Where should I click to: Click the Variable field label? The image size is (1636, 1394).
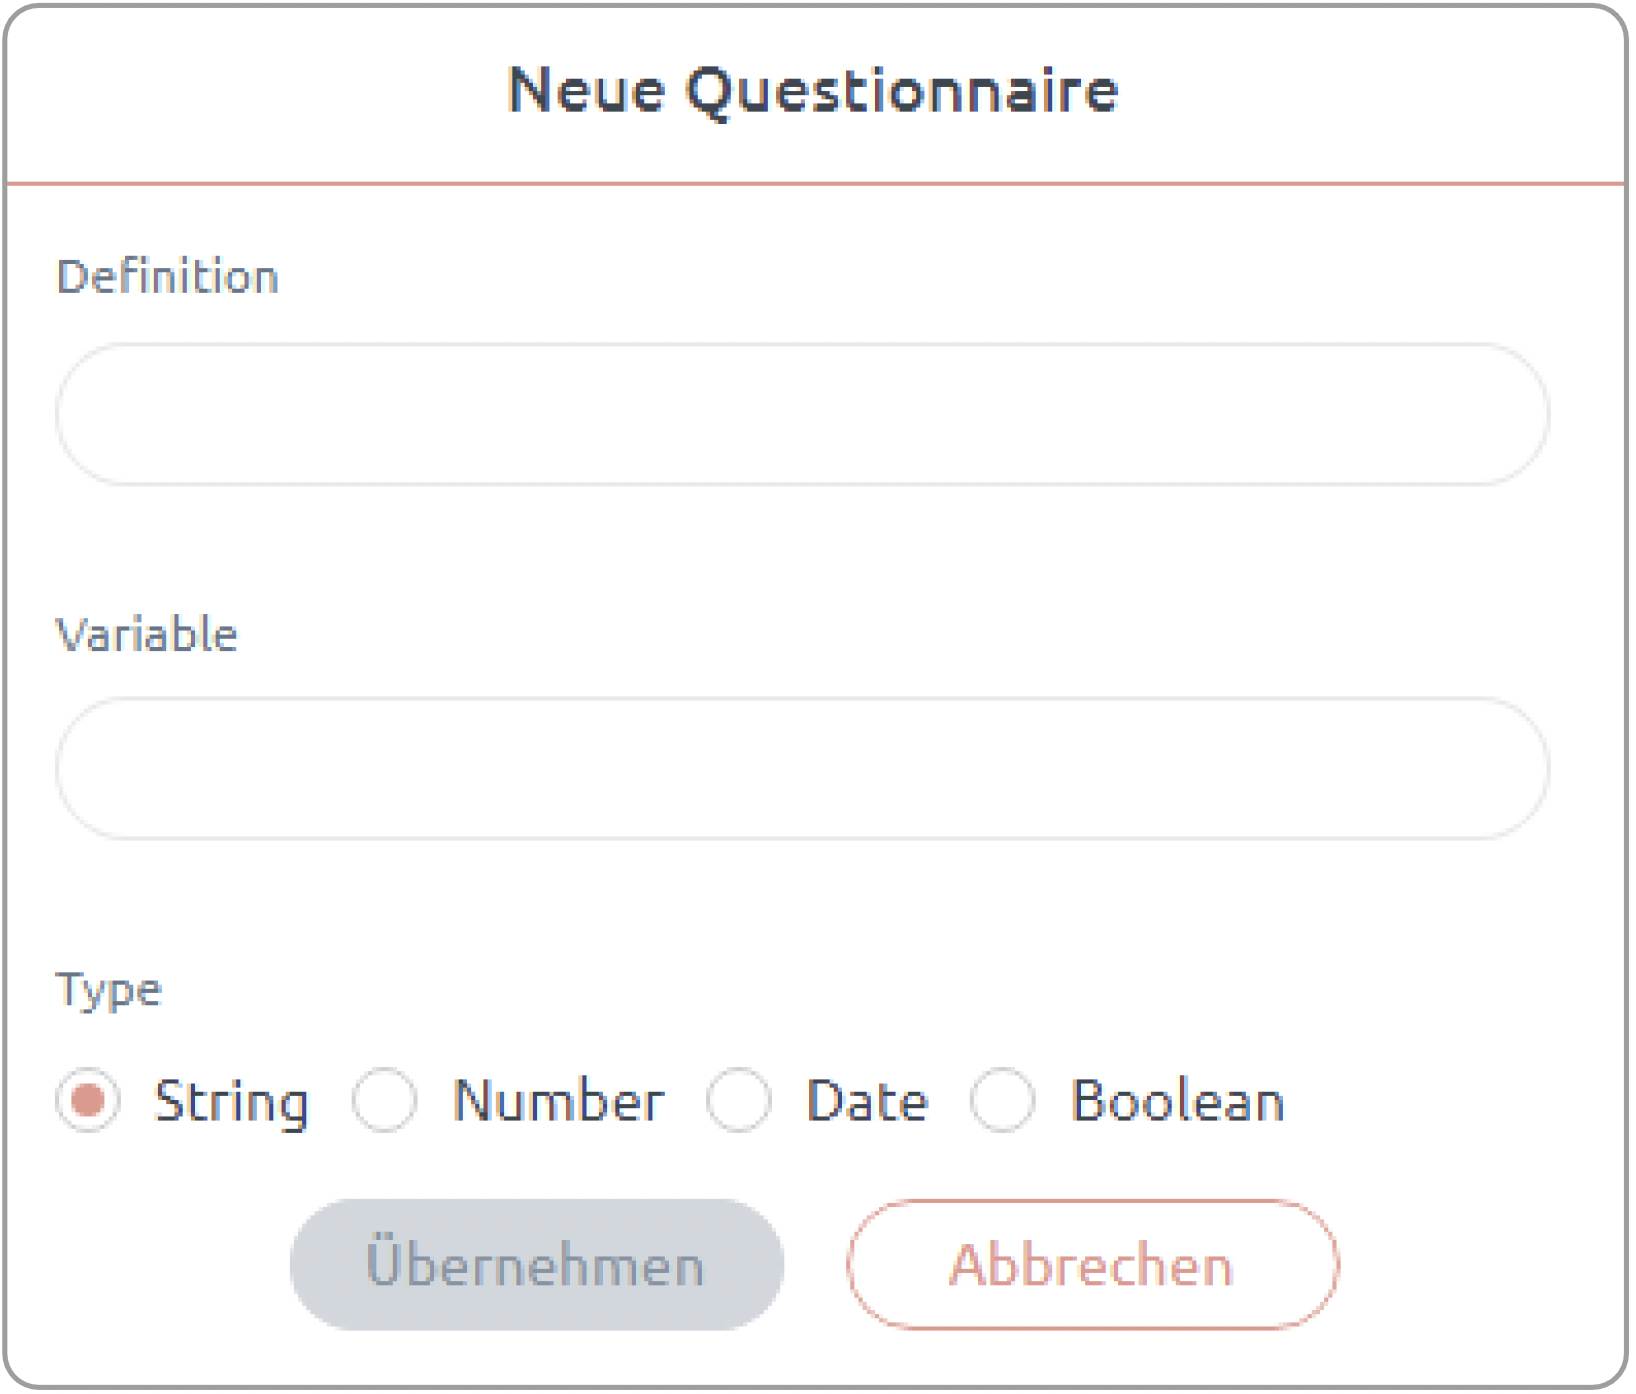tap(147, 634)
